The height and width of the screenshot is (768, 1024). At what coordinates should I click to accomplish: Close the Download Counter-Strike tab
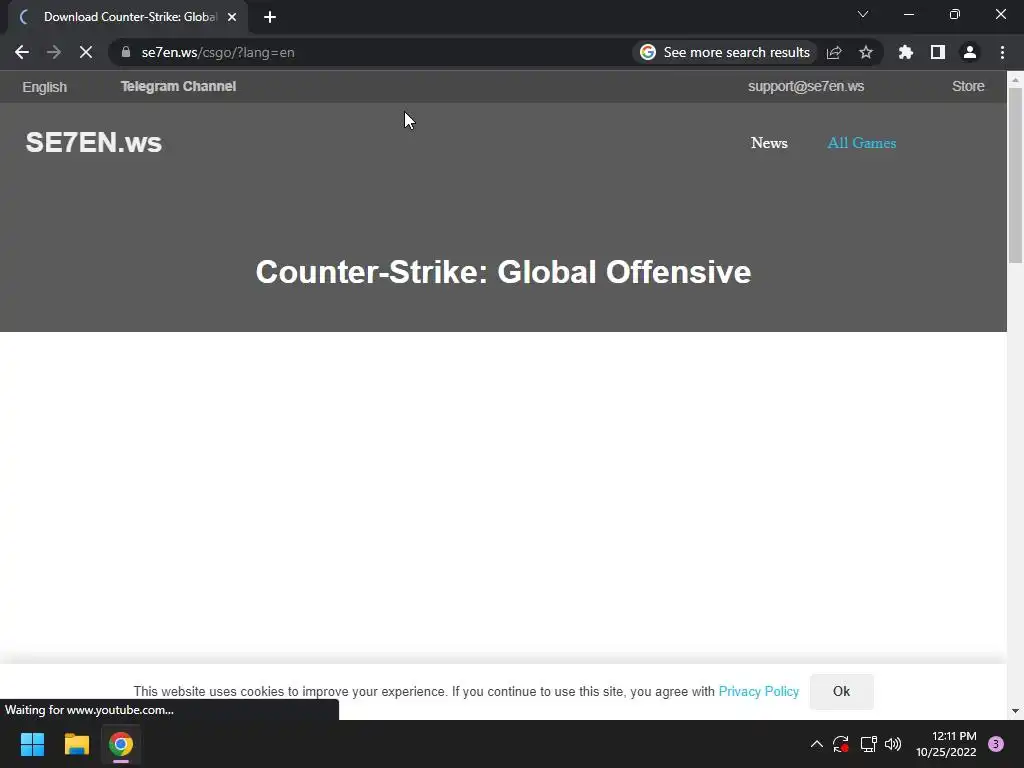pos(232,17)
